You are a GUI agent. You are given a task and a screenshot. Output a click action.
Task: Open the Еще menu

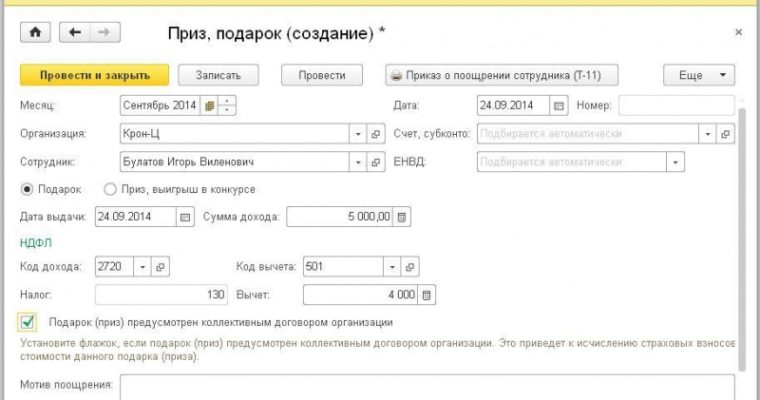pyautogui.click(x=699, y=75)
